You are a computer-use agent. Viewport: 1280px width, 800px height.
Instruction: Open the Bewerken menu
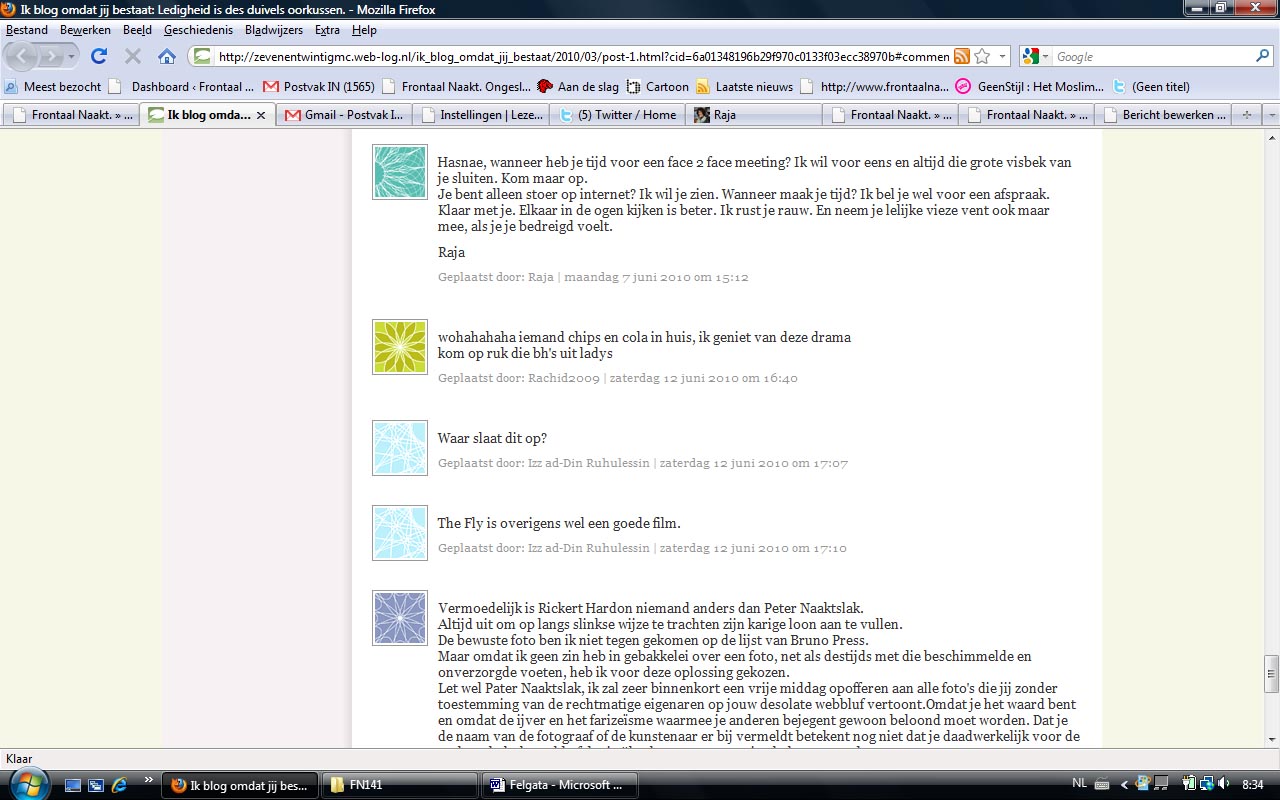85,30
